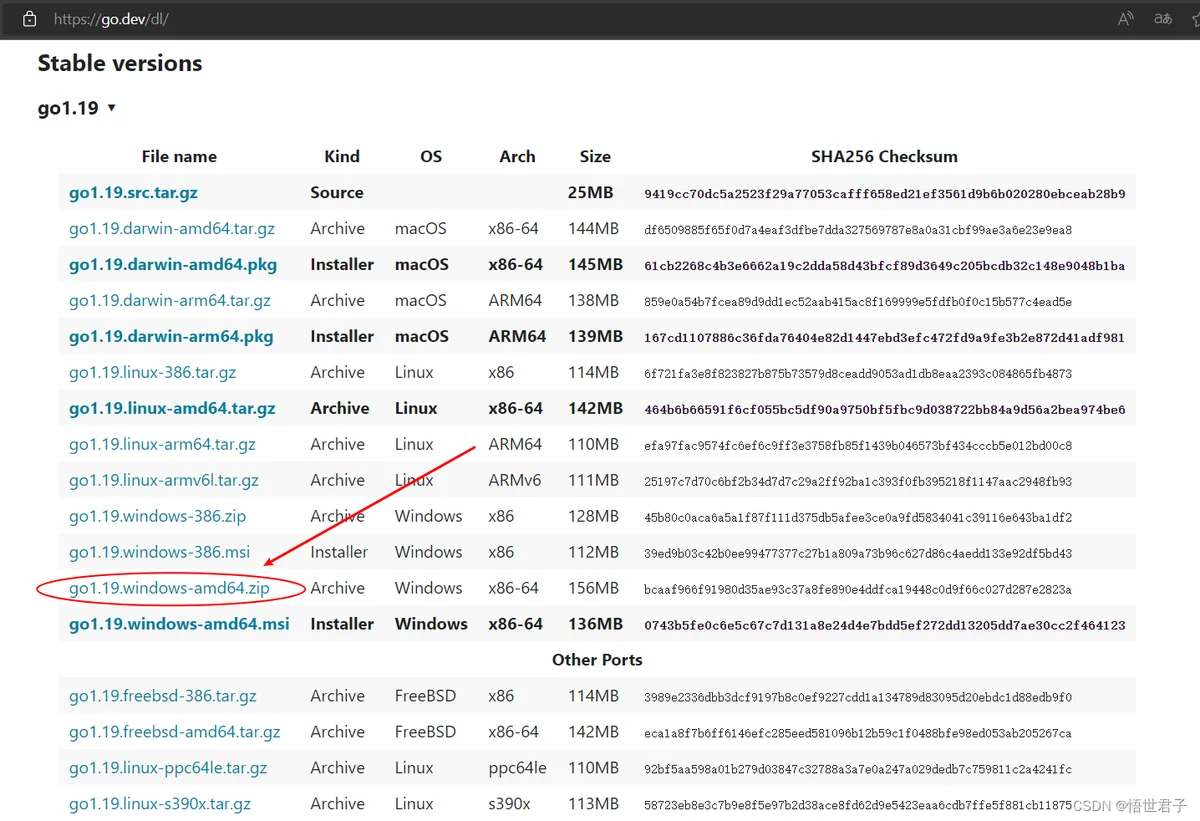Viewport: 1200px width, 821px height.
Task: Get the go1.19.windows-amd64.msi installer
Action: click(179, 625)
